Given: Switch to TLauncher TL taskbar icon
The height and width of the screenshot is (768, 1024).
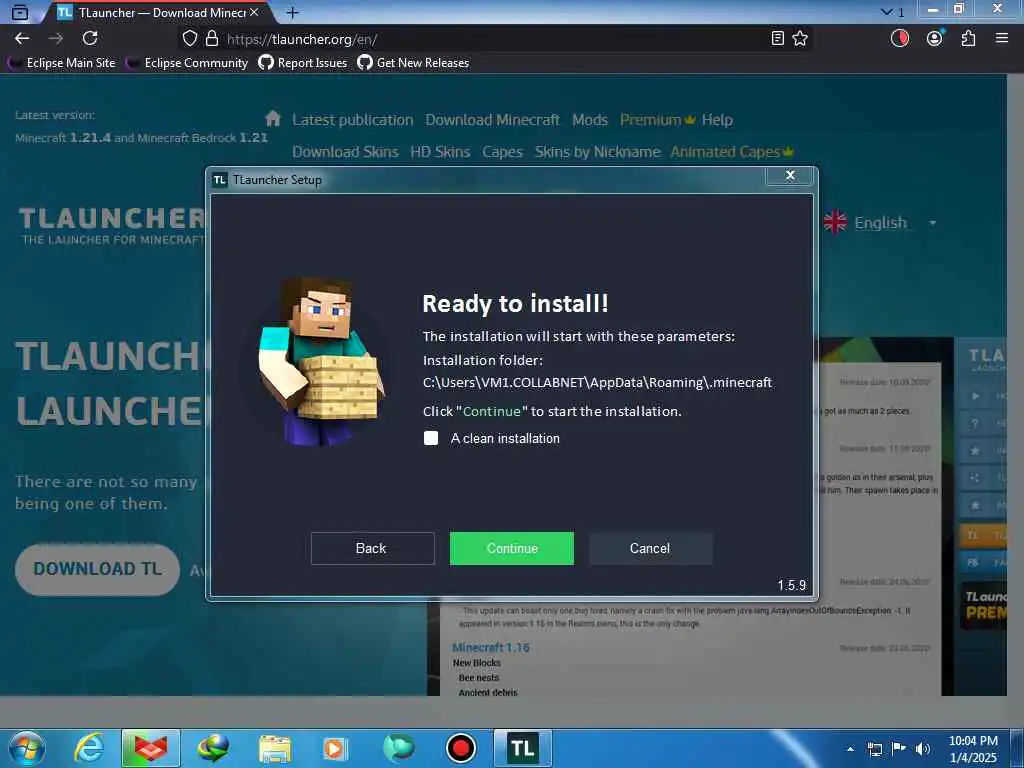Looking at the screenshot, I should click(522, 748).
